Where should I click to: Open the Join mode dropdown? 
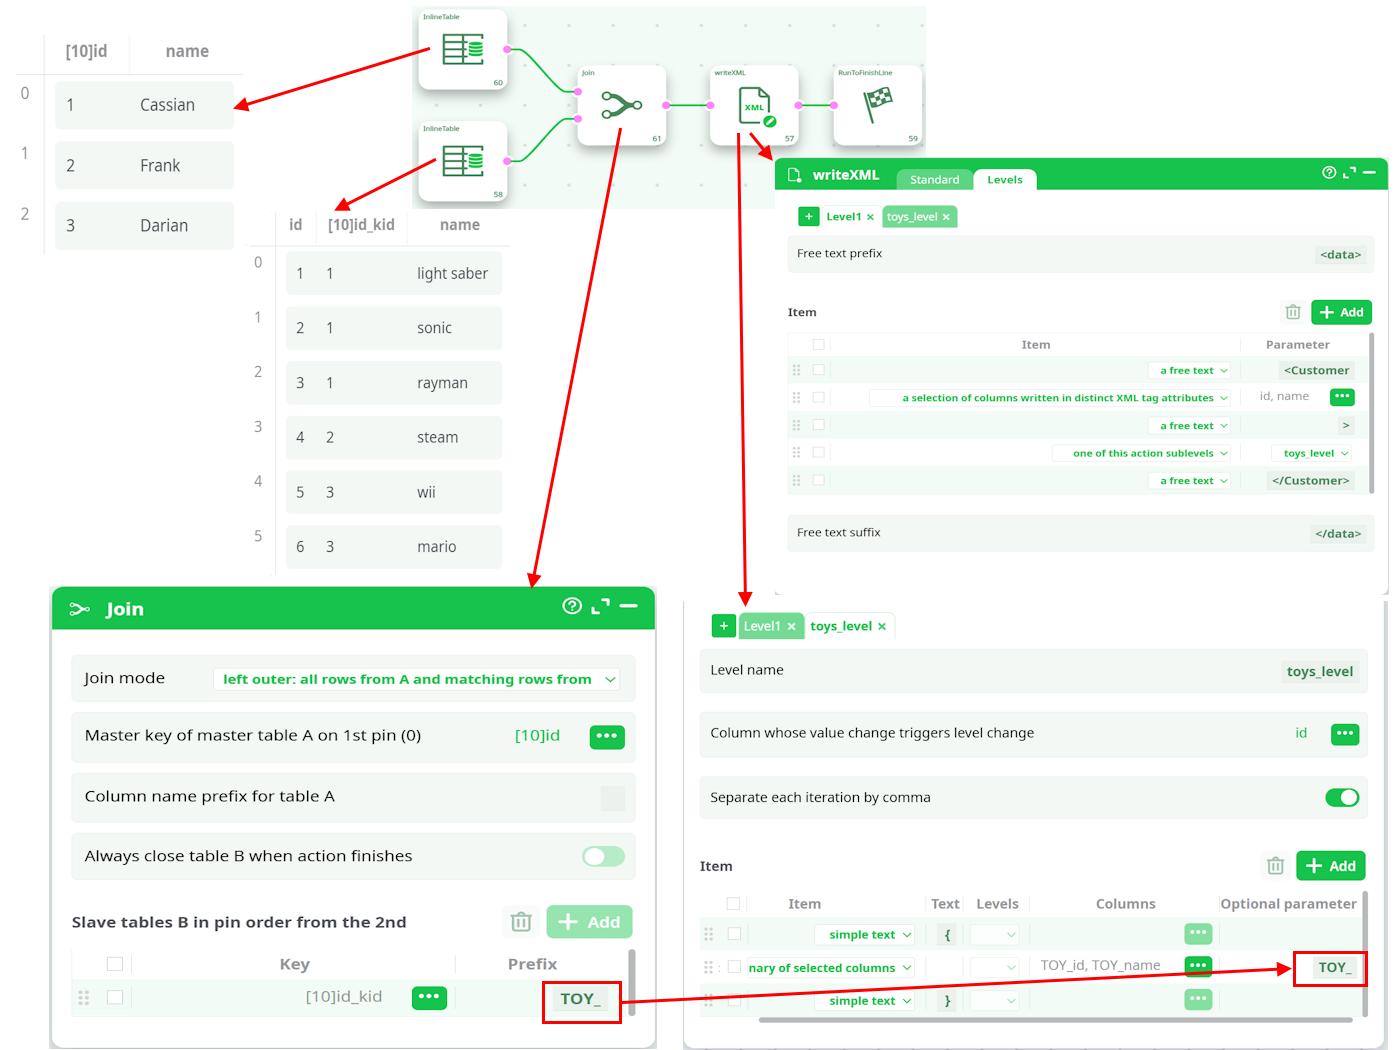click(x=417, y=679)
